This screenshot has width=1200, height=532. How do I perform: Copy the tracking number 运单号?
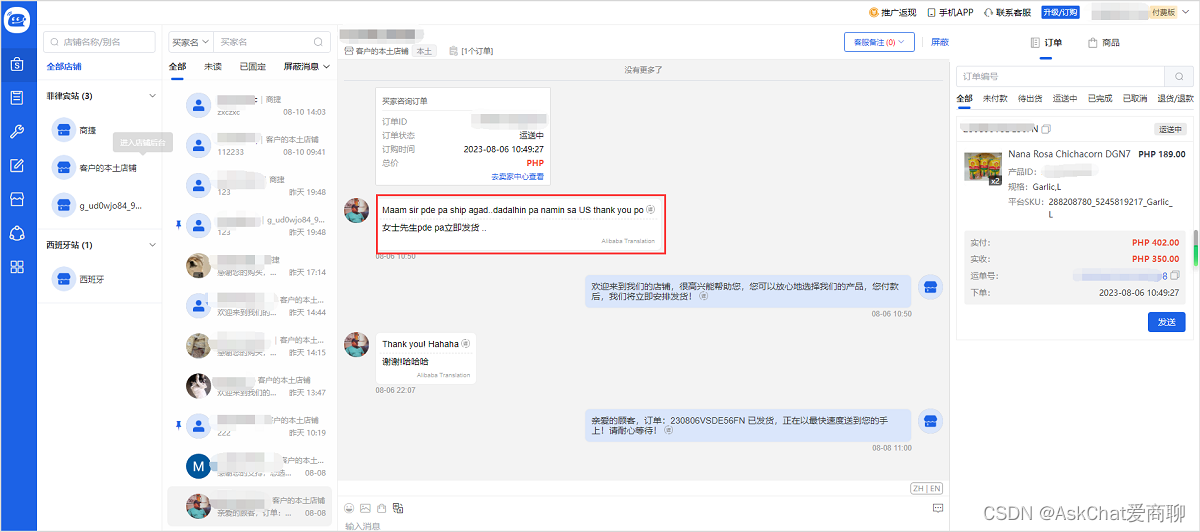1175,275
